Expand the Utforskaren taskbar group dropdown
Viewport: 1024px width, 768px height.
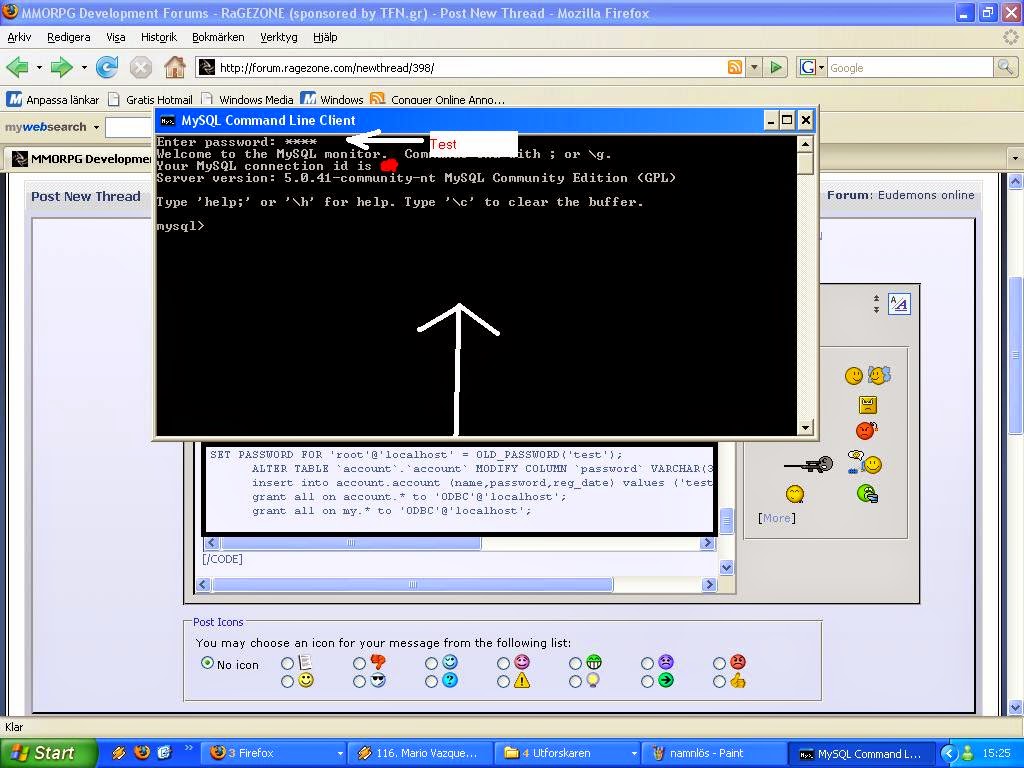(x=633, y=753)
